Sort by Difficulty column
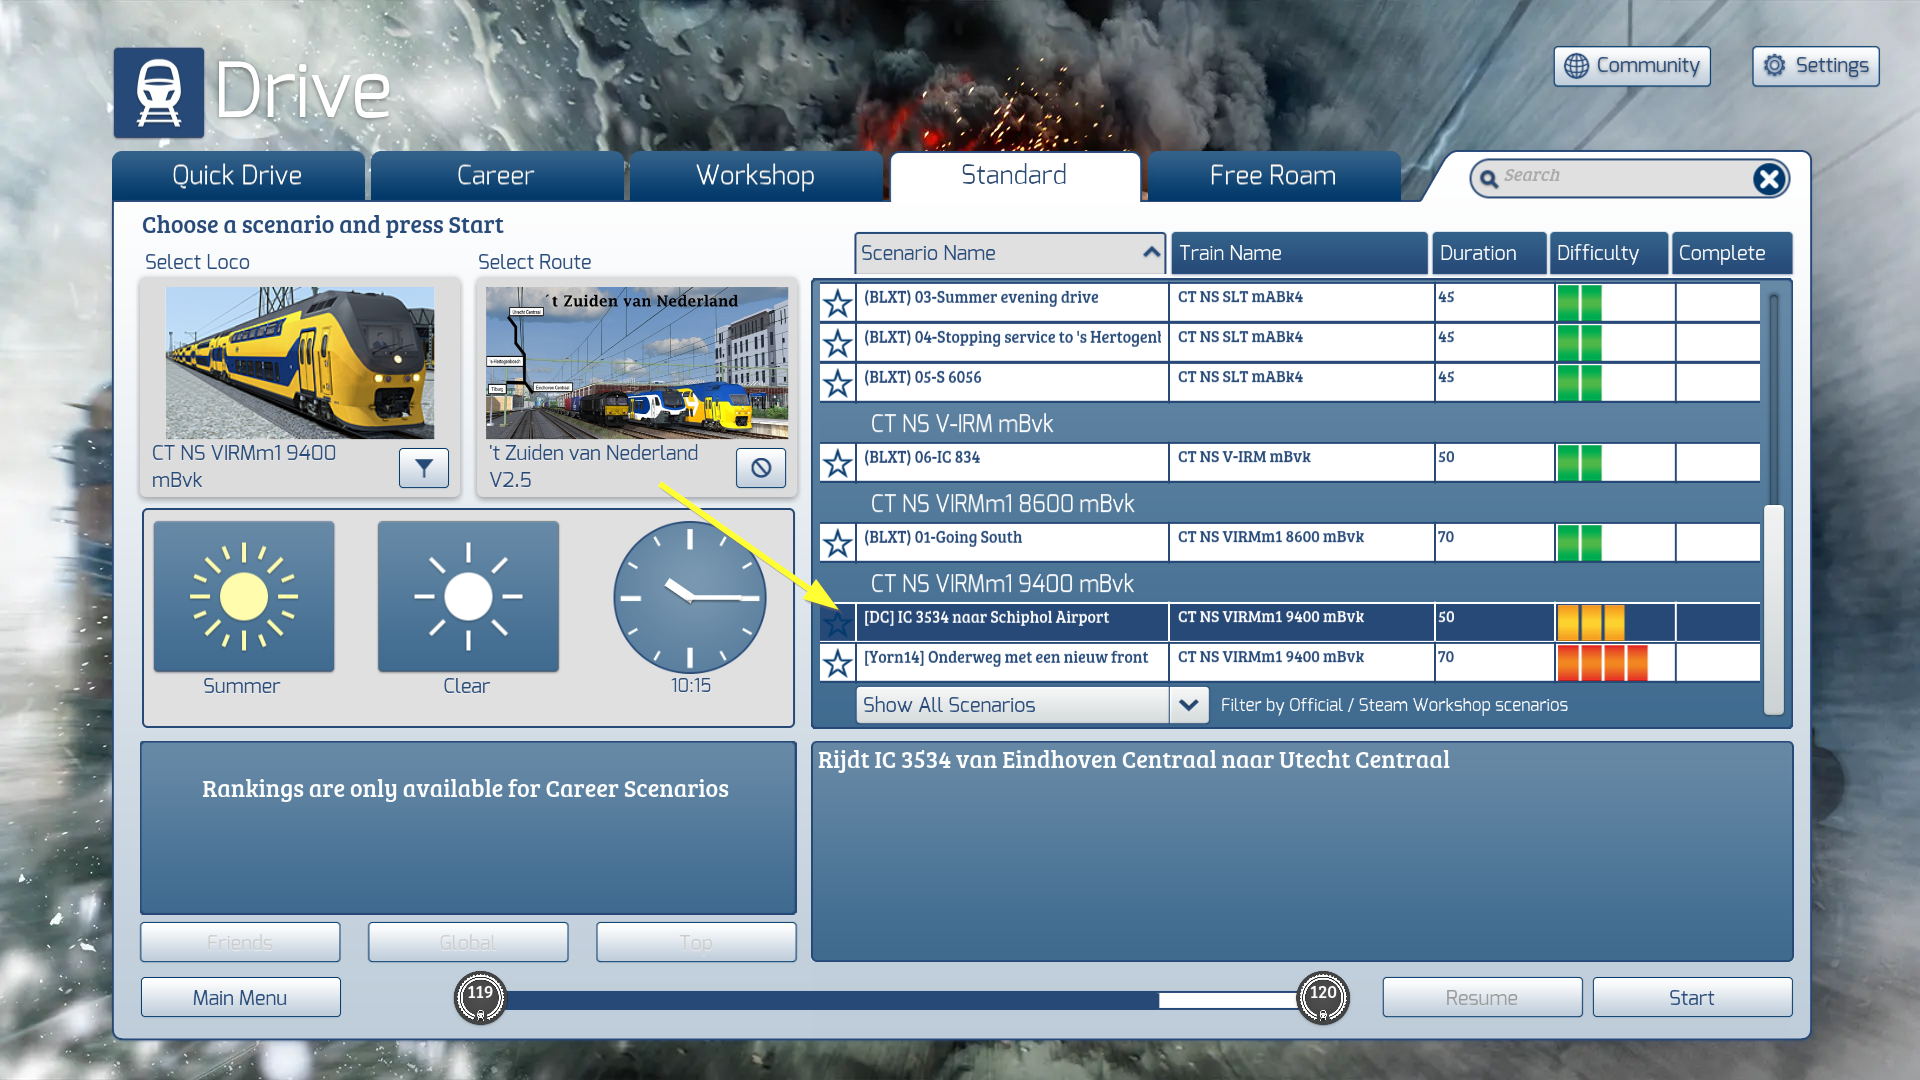This screenshot has height=1080, width=1920. [1609, 254]
